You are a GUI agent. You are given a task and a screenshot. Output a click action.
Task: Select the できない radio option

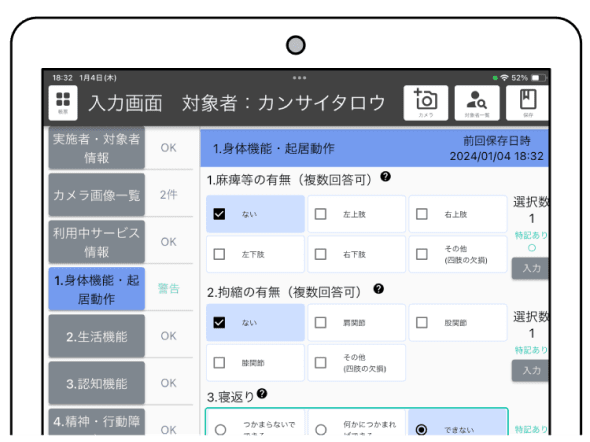pos(421,429)
